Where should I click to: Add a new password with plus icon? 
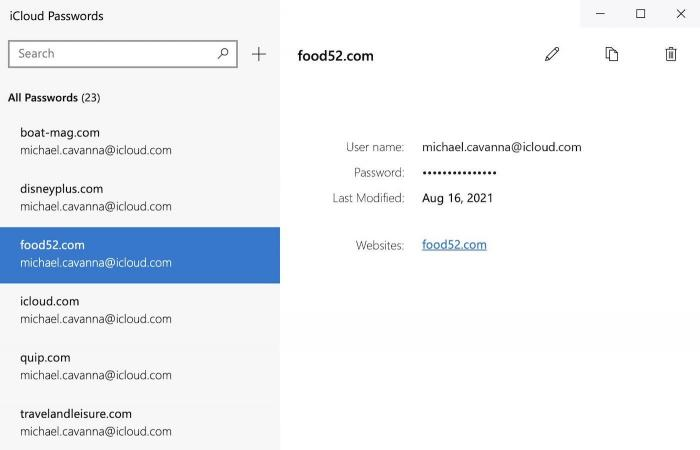tap(259, 54)
